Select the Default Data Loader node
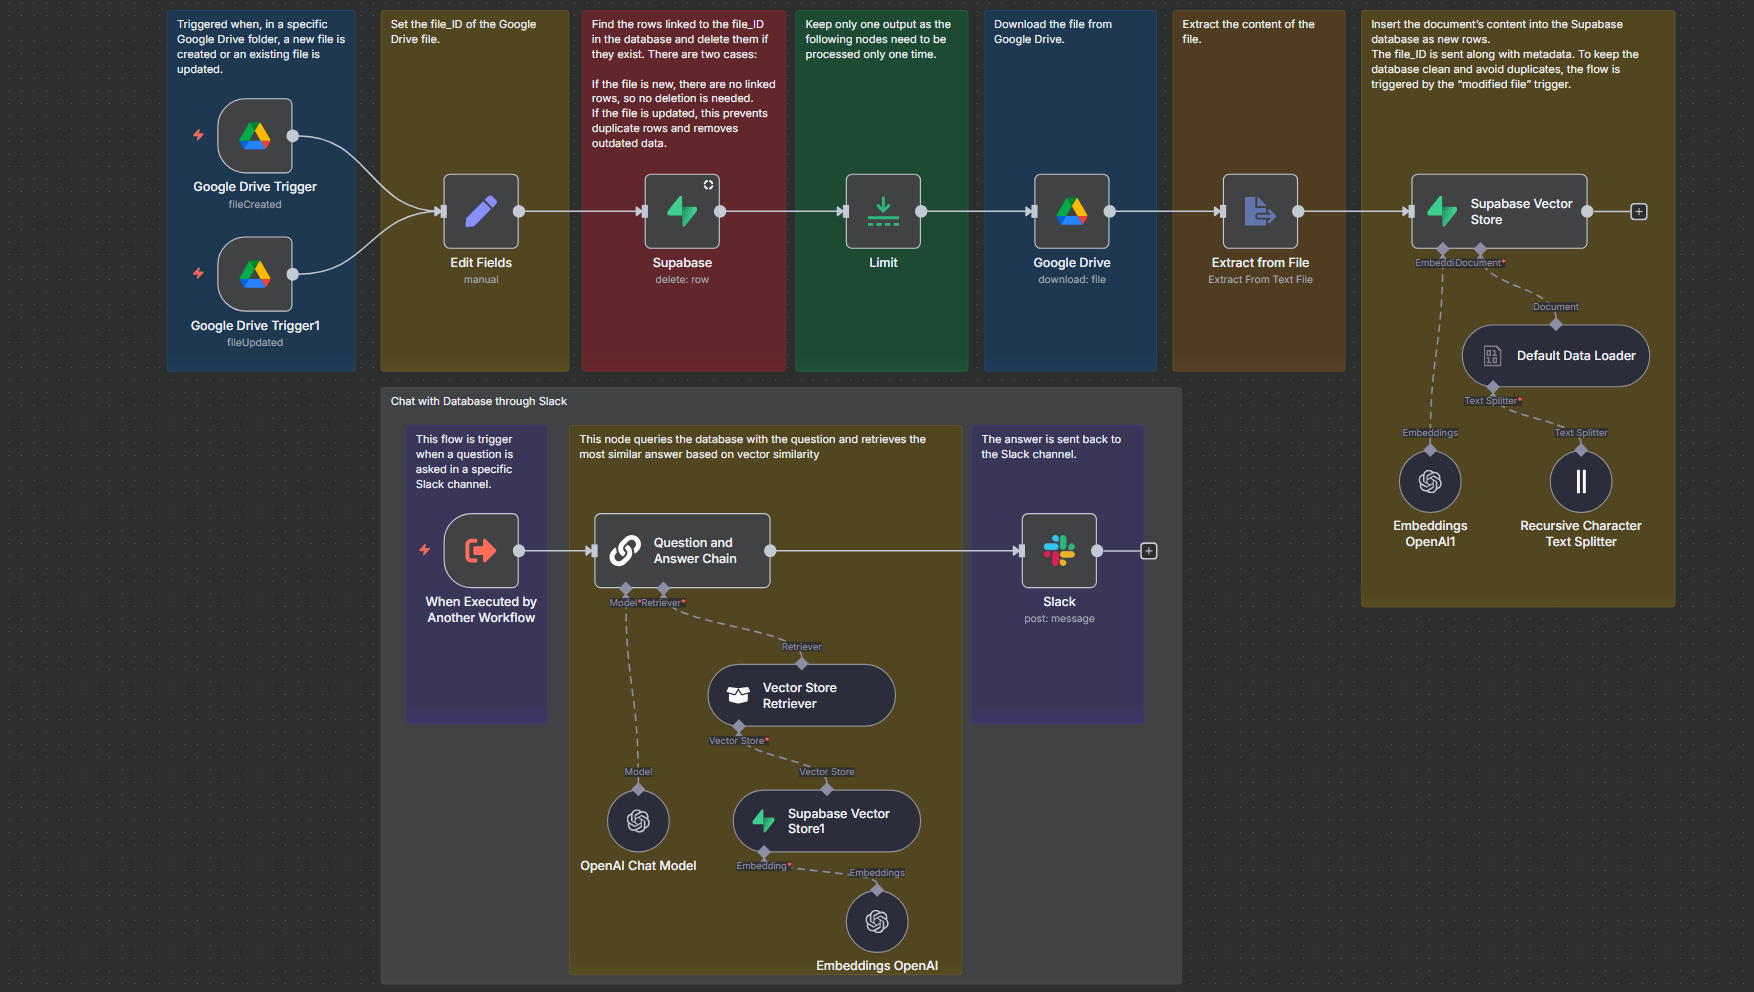Viewport: 1754px width, 992px height. [x=1556, y=356]
